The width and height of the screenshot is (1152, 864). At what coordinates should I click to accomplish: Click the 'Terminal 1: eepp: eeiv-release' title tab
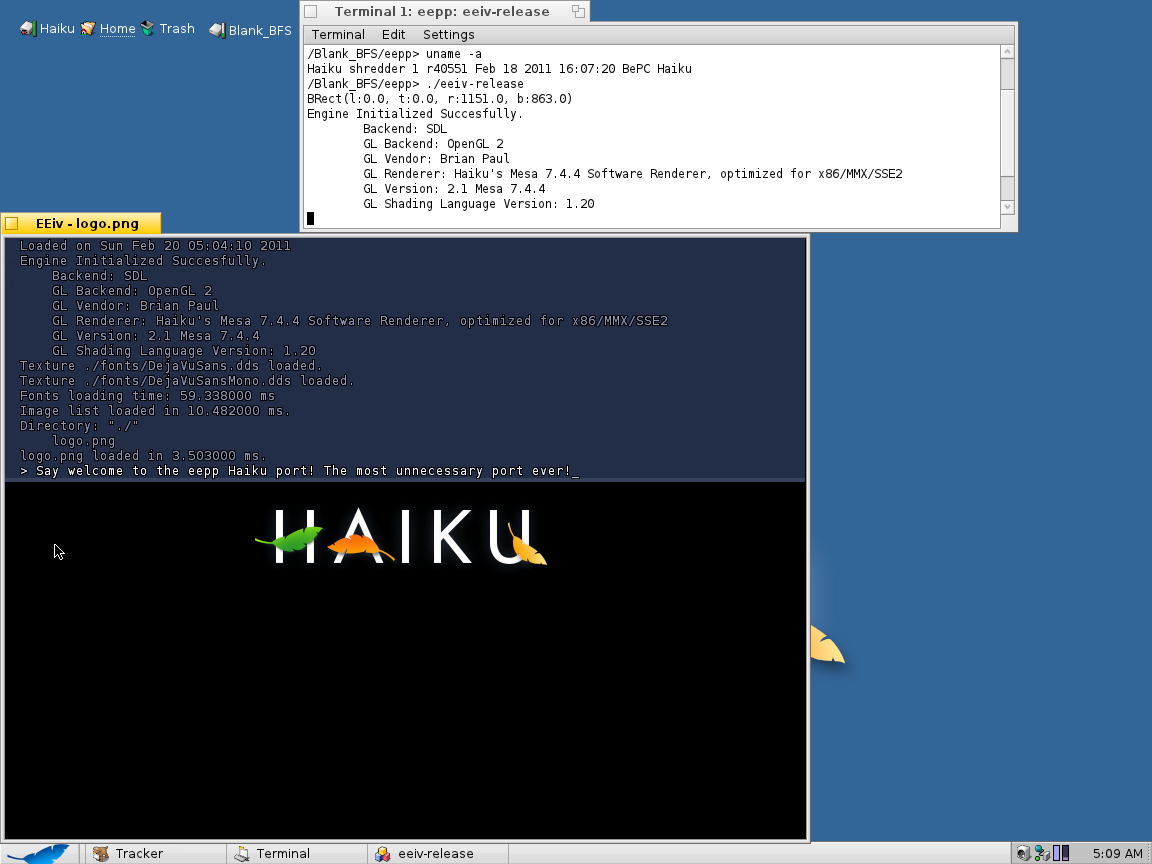444,11
